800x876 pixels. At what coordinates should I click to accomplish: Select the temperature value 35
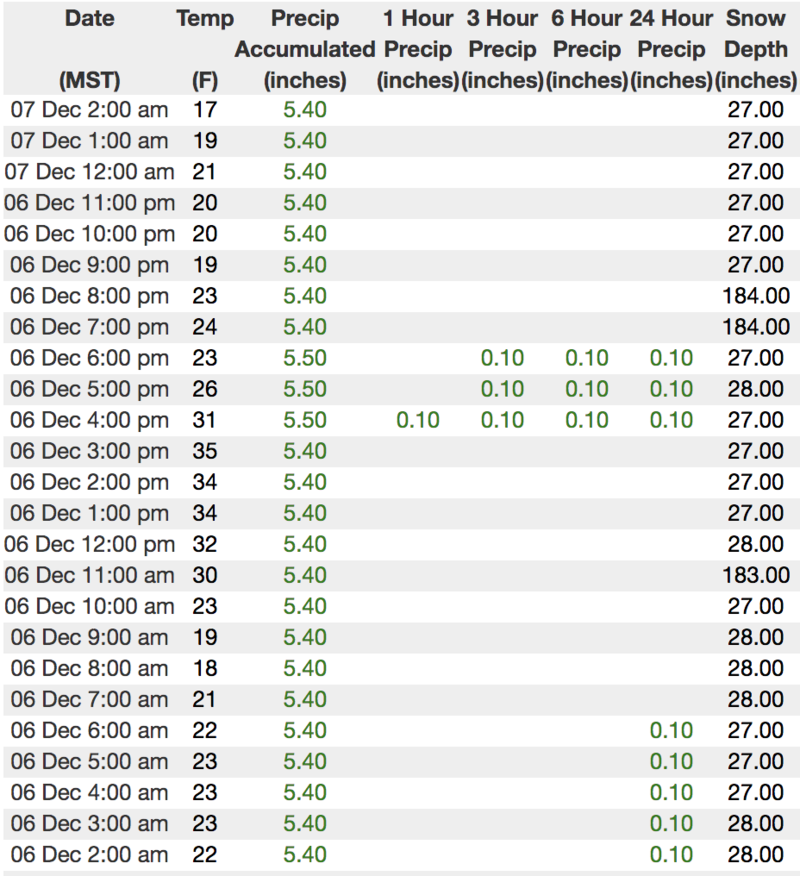point(204,451)
